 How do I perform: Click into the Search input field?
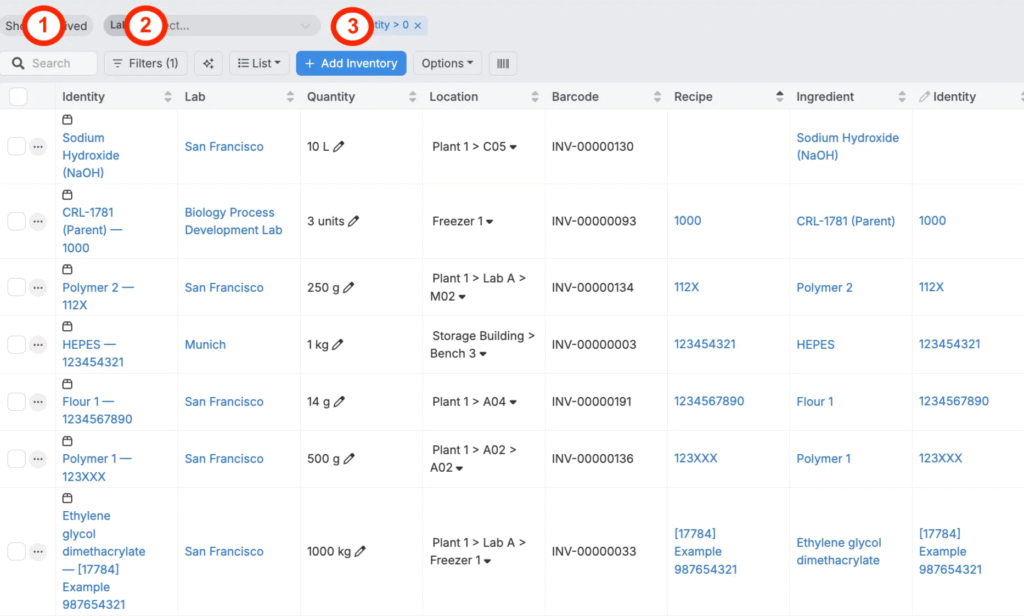point(55,63)
